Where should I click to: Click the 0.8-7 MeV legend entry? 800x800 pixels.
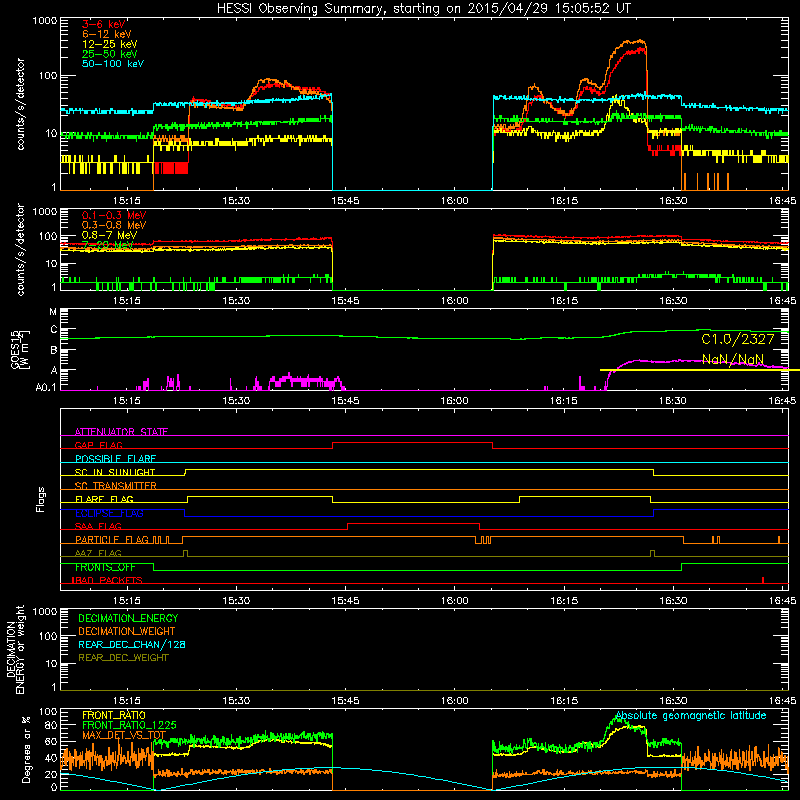tap(110, 235)
